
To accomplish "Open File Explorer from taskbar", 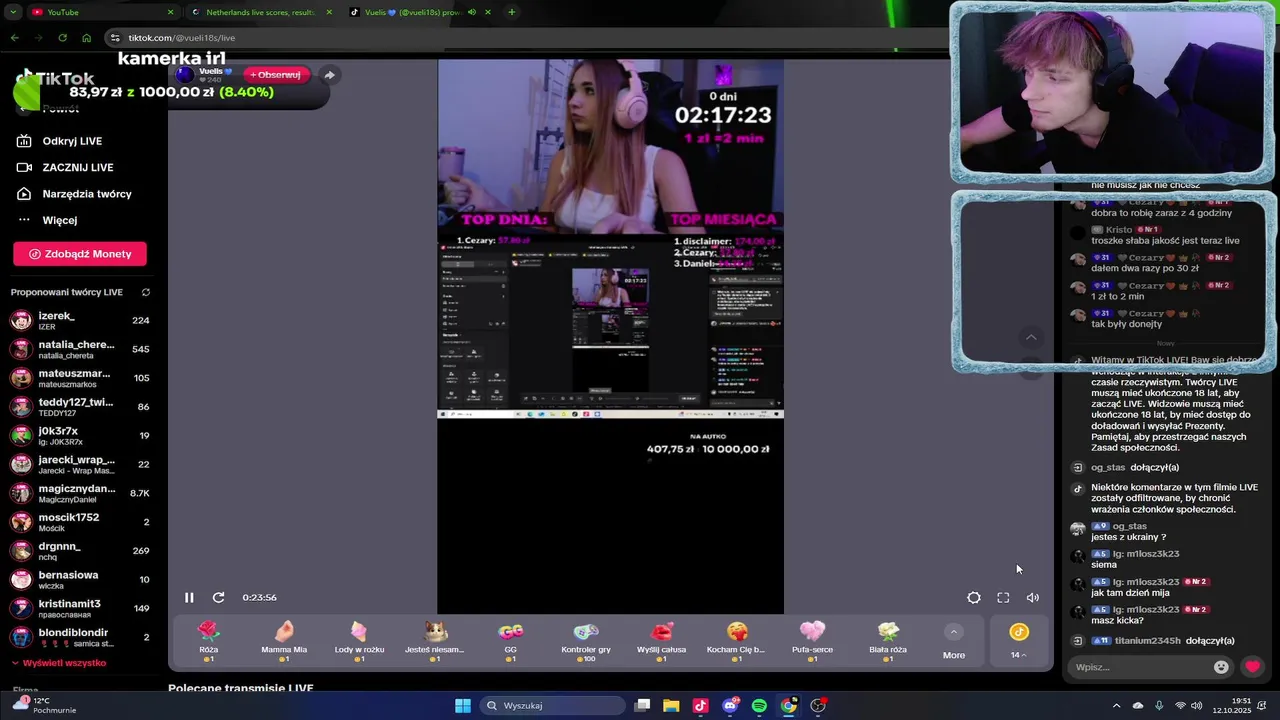I will click(x=671, y=706).
